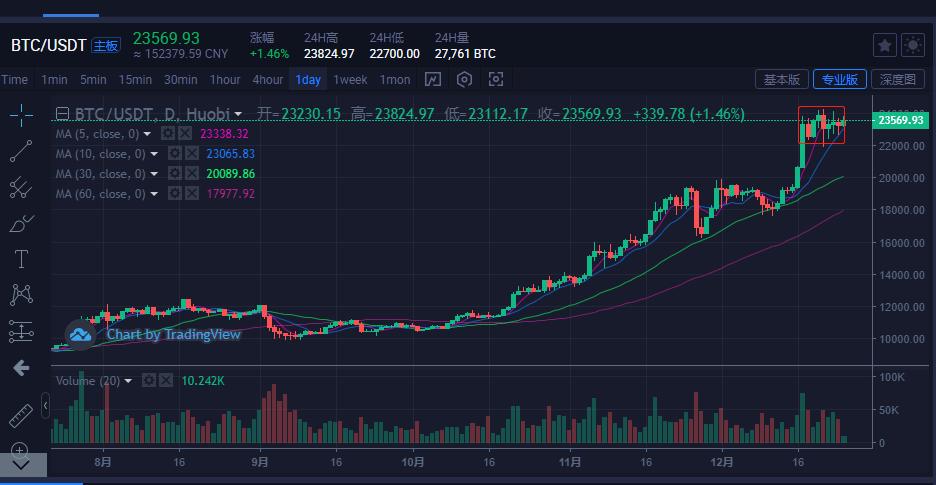Open chart settings hexagon icon
This screenshot has width=936, height=485.
tap(464, 79)
